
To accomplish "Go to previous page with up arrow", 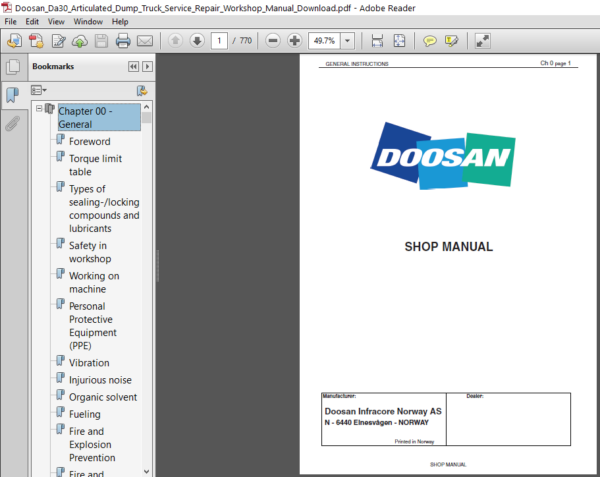I will pos(175,41).
